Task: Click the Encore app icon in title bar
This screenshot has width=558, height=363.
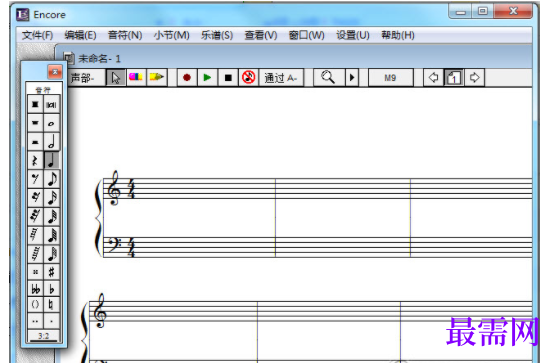Action: pos(22,15)
